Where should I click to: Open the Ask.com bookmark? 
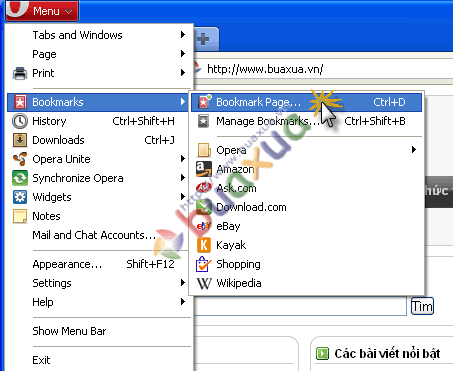coord(306,188)
